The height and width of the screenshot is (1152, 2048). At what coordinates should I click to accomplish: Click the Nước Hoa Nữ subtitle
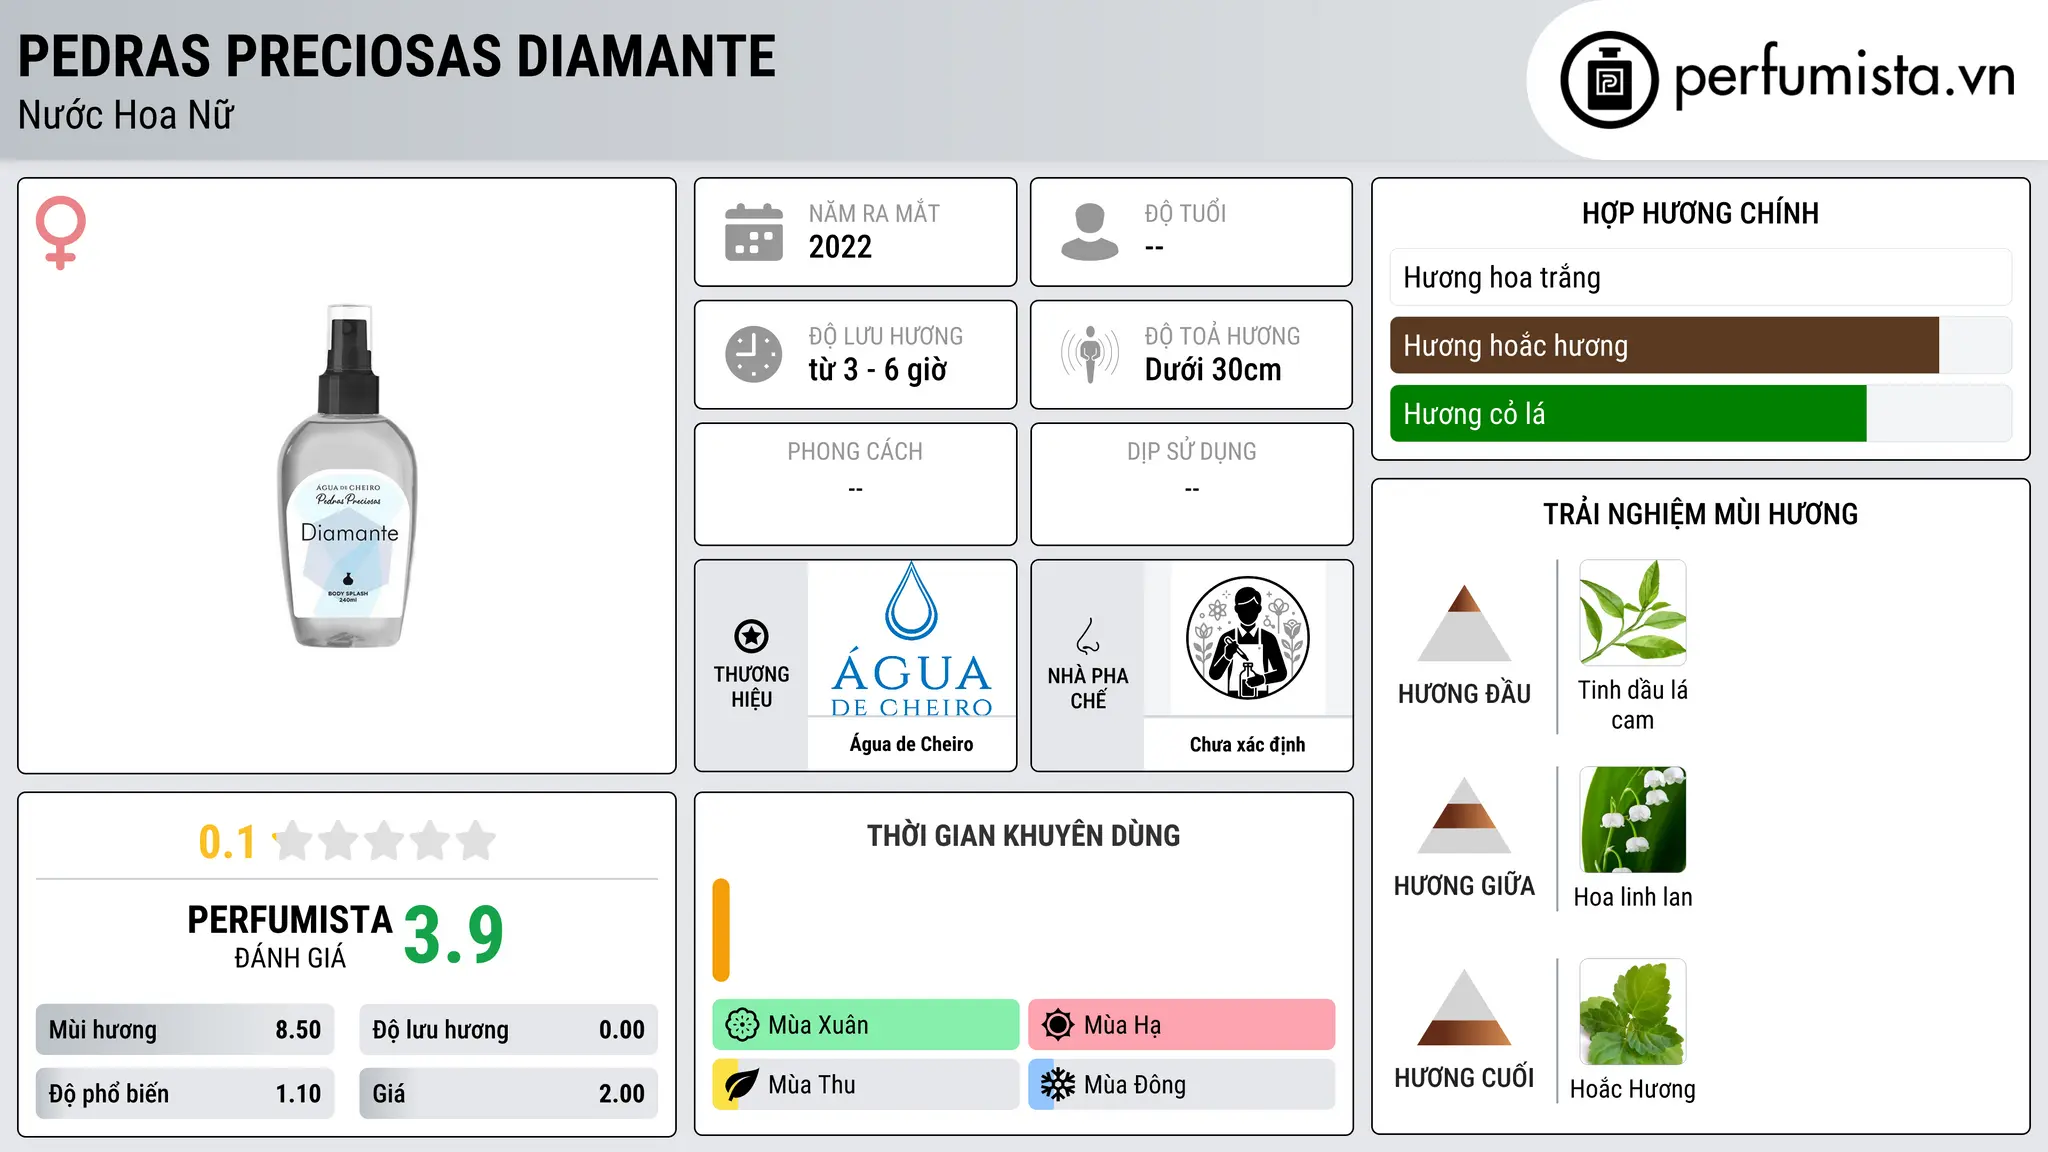(126, 115)
